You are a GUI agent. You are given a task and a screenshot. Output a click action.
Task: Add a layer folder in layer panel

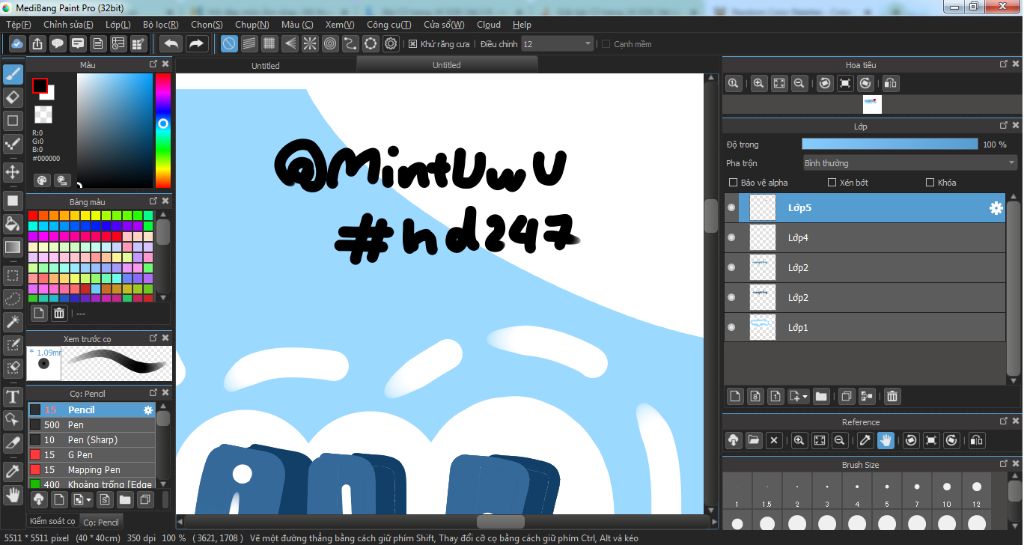[821, 396]
